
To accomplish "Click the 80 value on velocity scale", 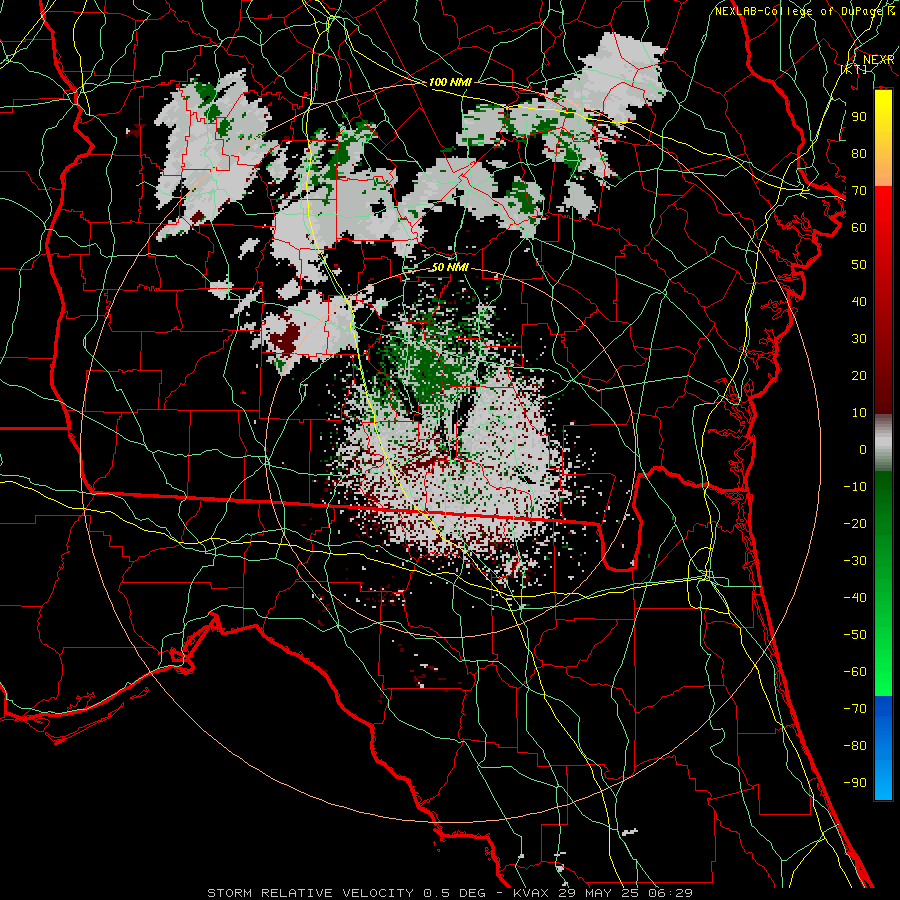I will (x=859, y=154).
